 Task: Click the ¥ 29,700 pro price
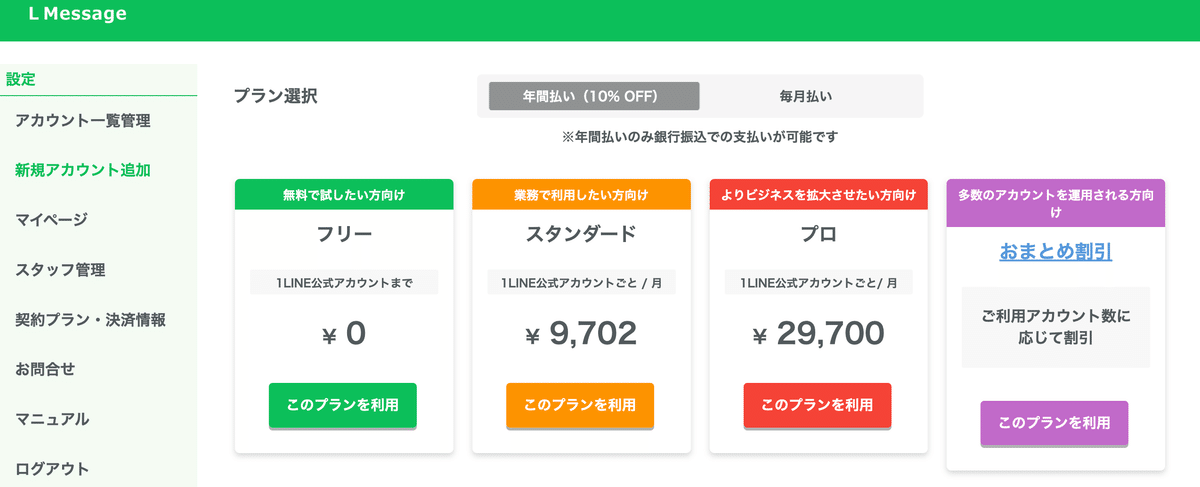point(818,334)
